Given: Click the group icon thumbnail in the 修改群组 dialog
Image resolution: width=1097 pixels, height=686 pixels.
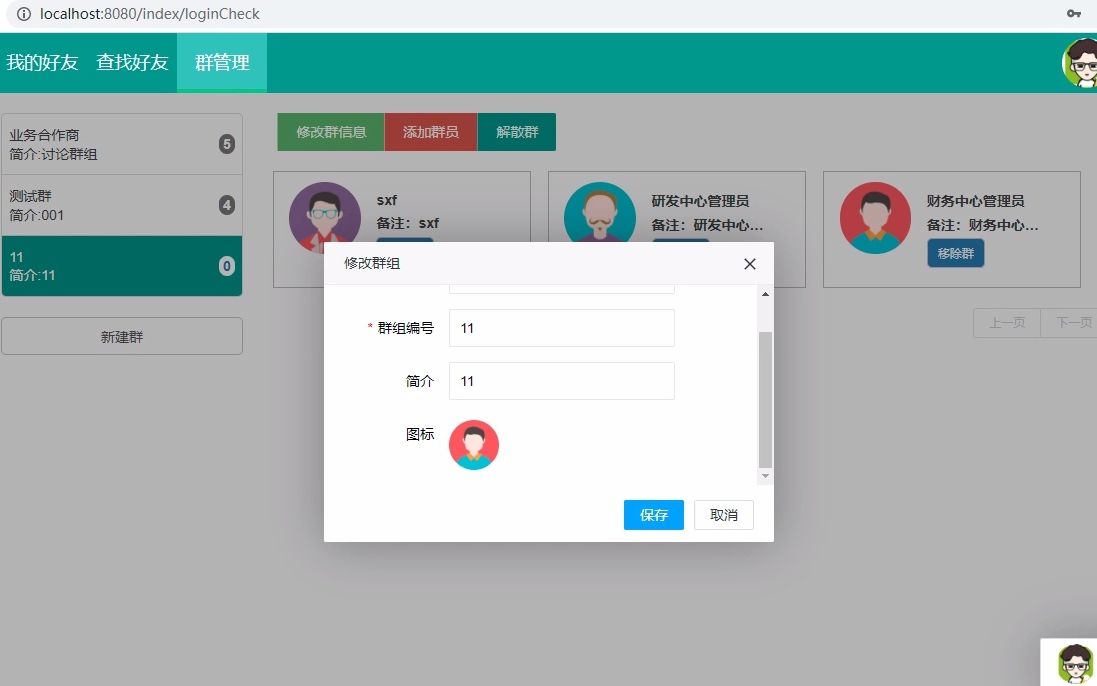Looking at the screenshot, I should [x=473, y=443].
